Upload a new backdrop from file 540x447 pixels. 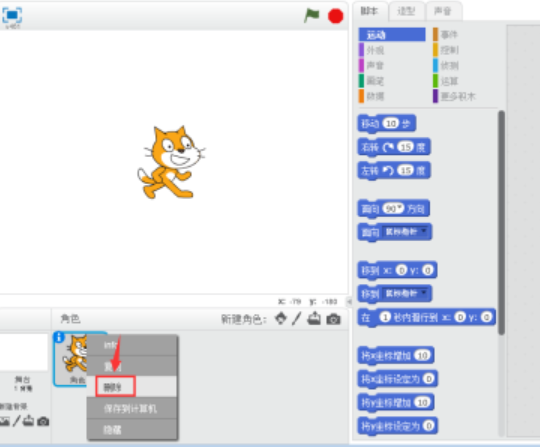pos(28,421)
